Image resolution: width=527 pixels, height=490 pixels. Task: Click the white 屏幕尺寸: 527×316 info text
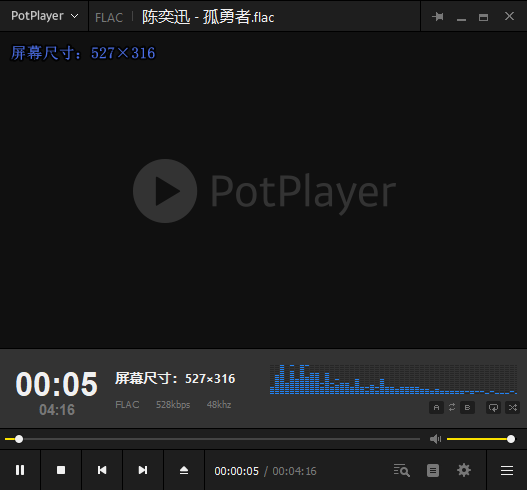(x=175, y=378)
